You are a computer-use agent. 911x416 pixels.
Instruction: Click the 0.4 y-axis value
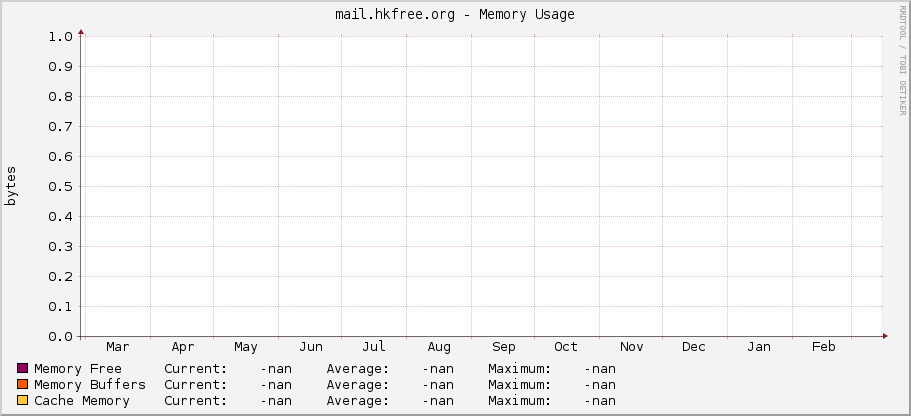click(60, 217)
